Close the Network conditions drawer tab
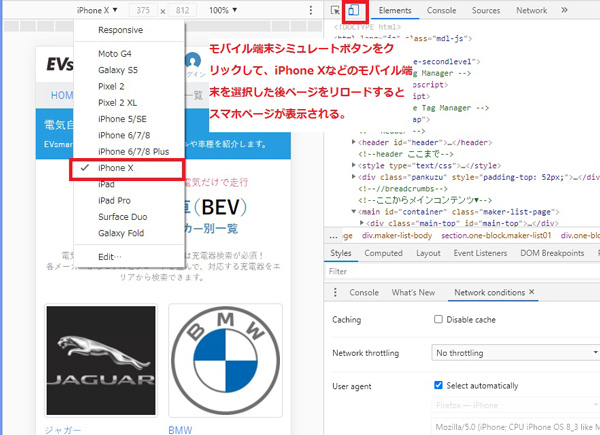The width and height of the screenshot is (600, 435). (532, 292)
